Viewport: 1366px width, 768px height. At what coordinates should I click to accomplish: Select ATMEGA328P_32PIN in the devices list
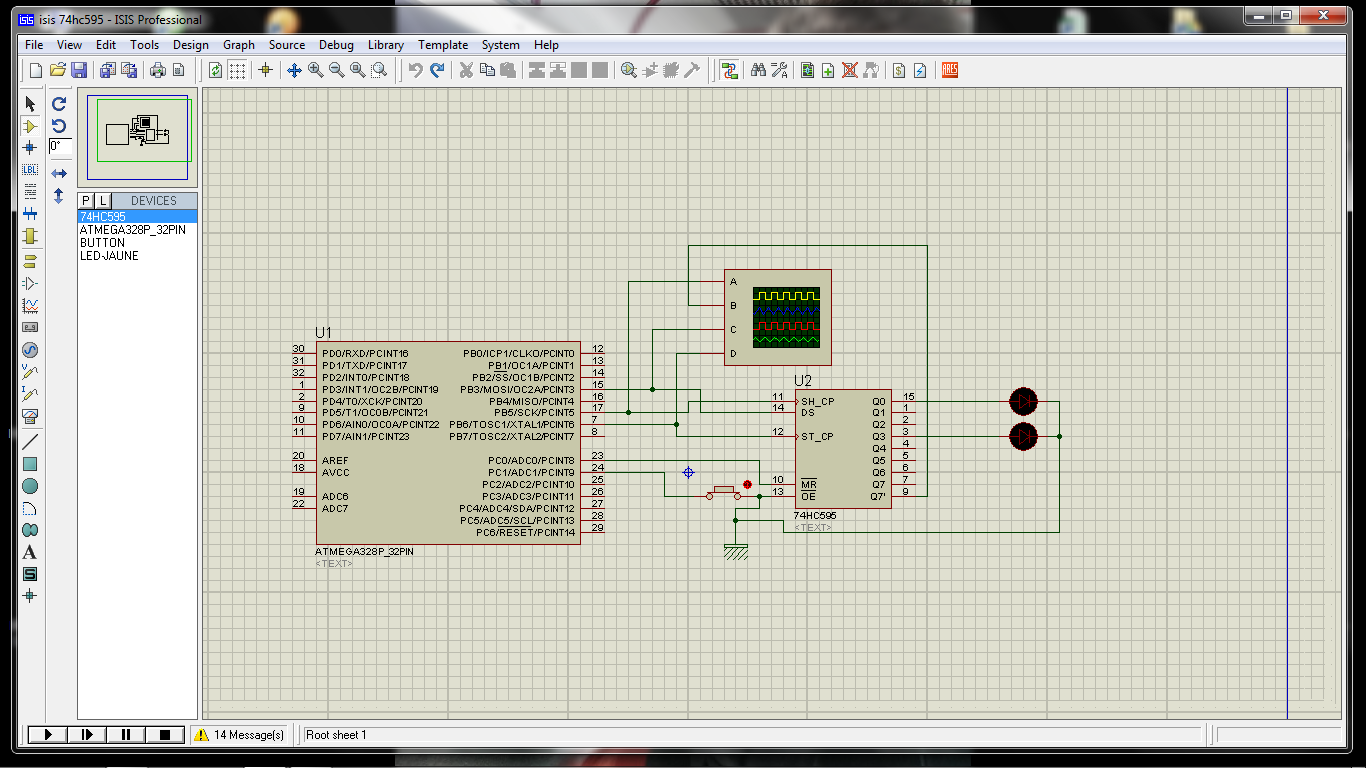coord(132,230)
